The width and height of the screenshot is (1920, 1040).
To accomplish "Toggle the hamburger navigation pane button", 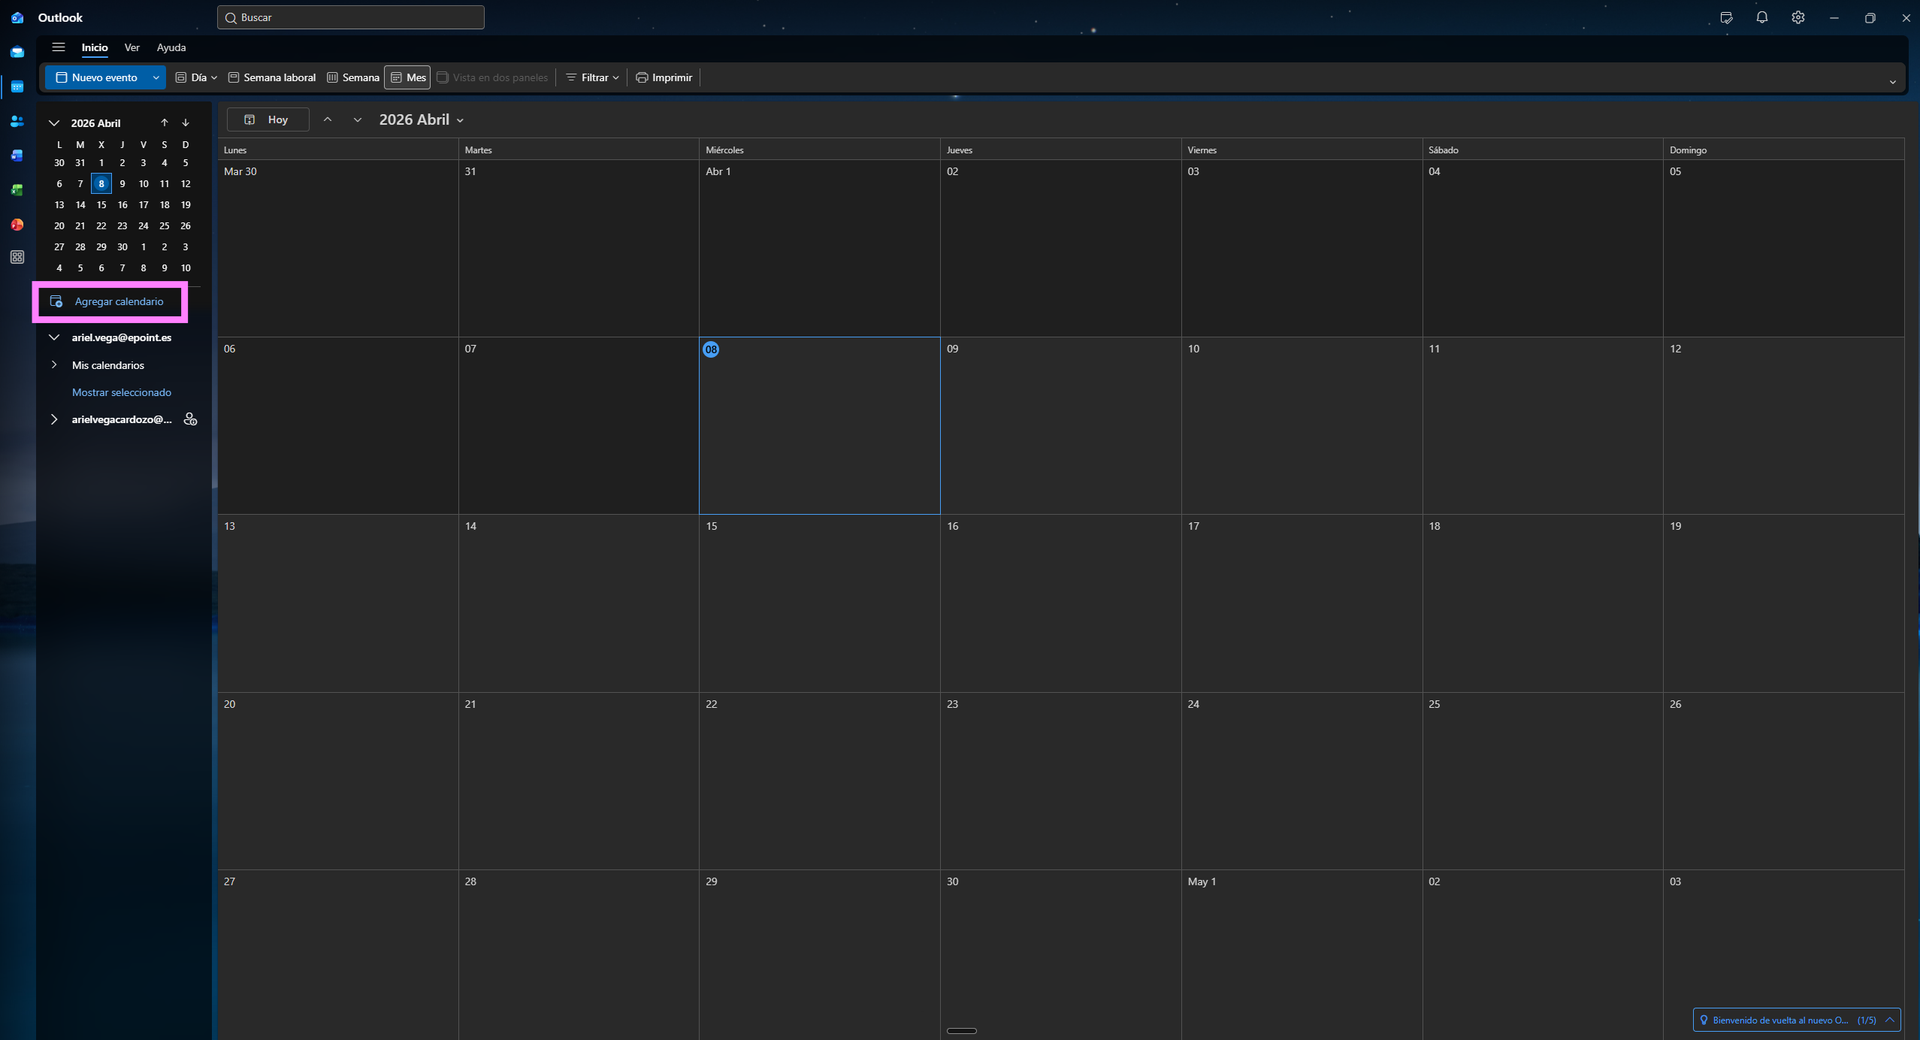I will point(58,47).
